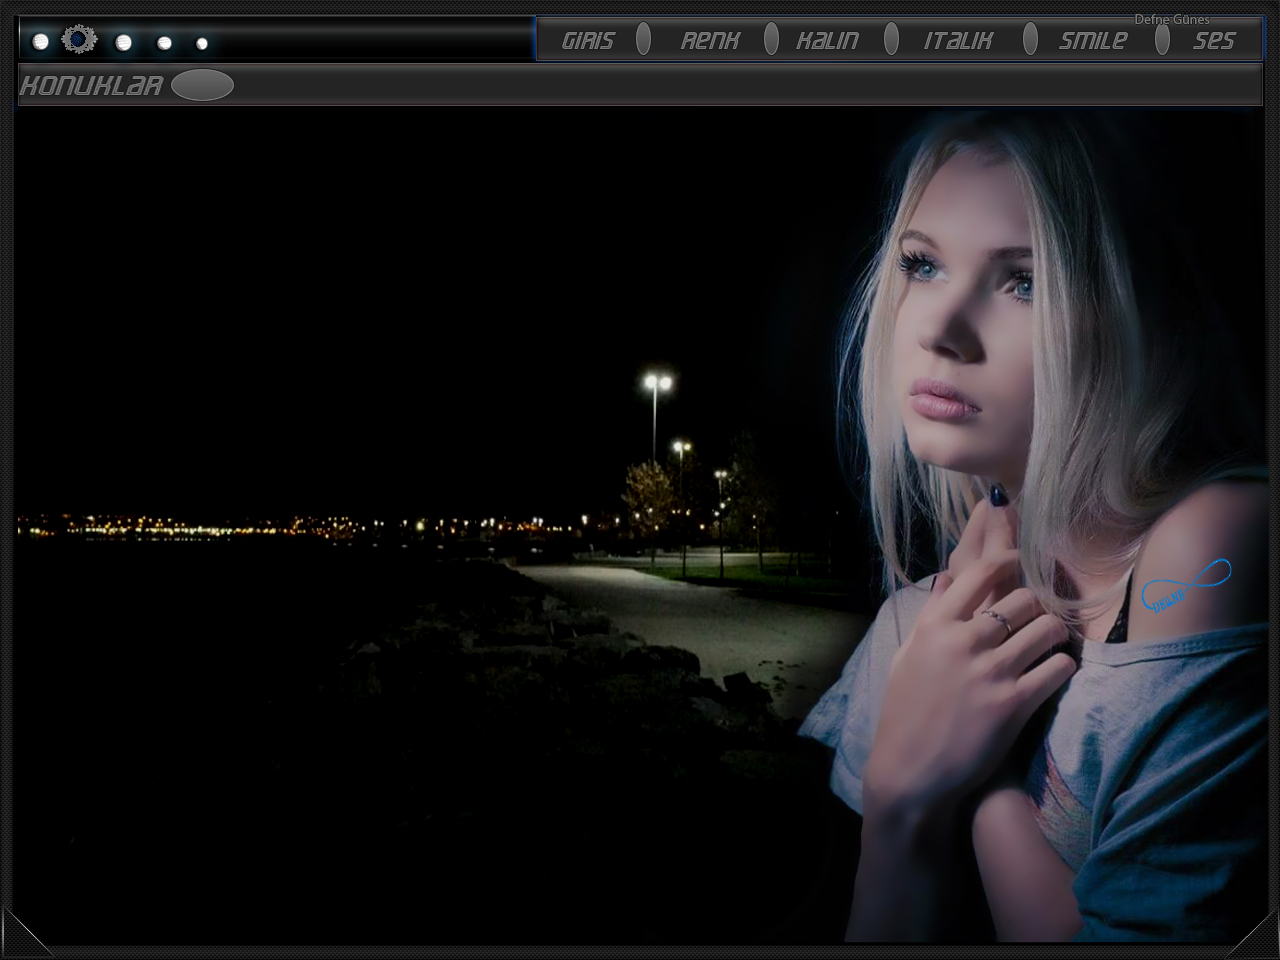The image size is (1280, 960).
Task: Click the white dot immediately right of the gear
Action: [x=124, y=43]
